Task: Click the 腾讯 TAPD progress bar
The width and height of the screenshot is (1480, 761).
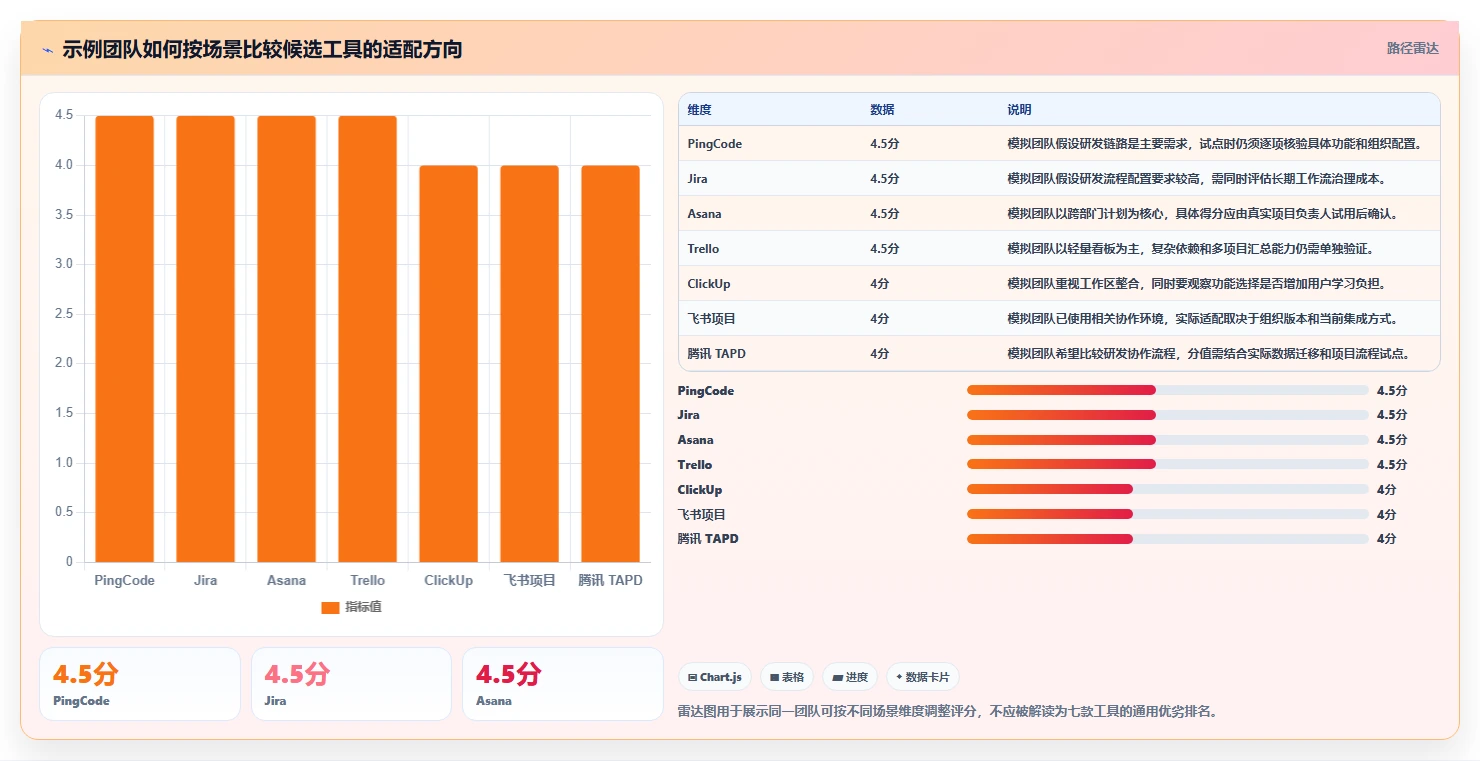Action: pyautogui.click(x=1167, y=538)
